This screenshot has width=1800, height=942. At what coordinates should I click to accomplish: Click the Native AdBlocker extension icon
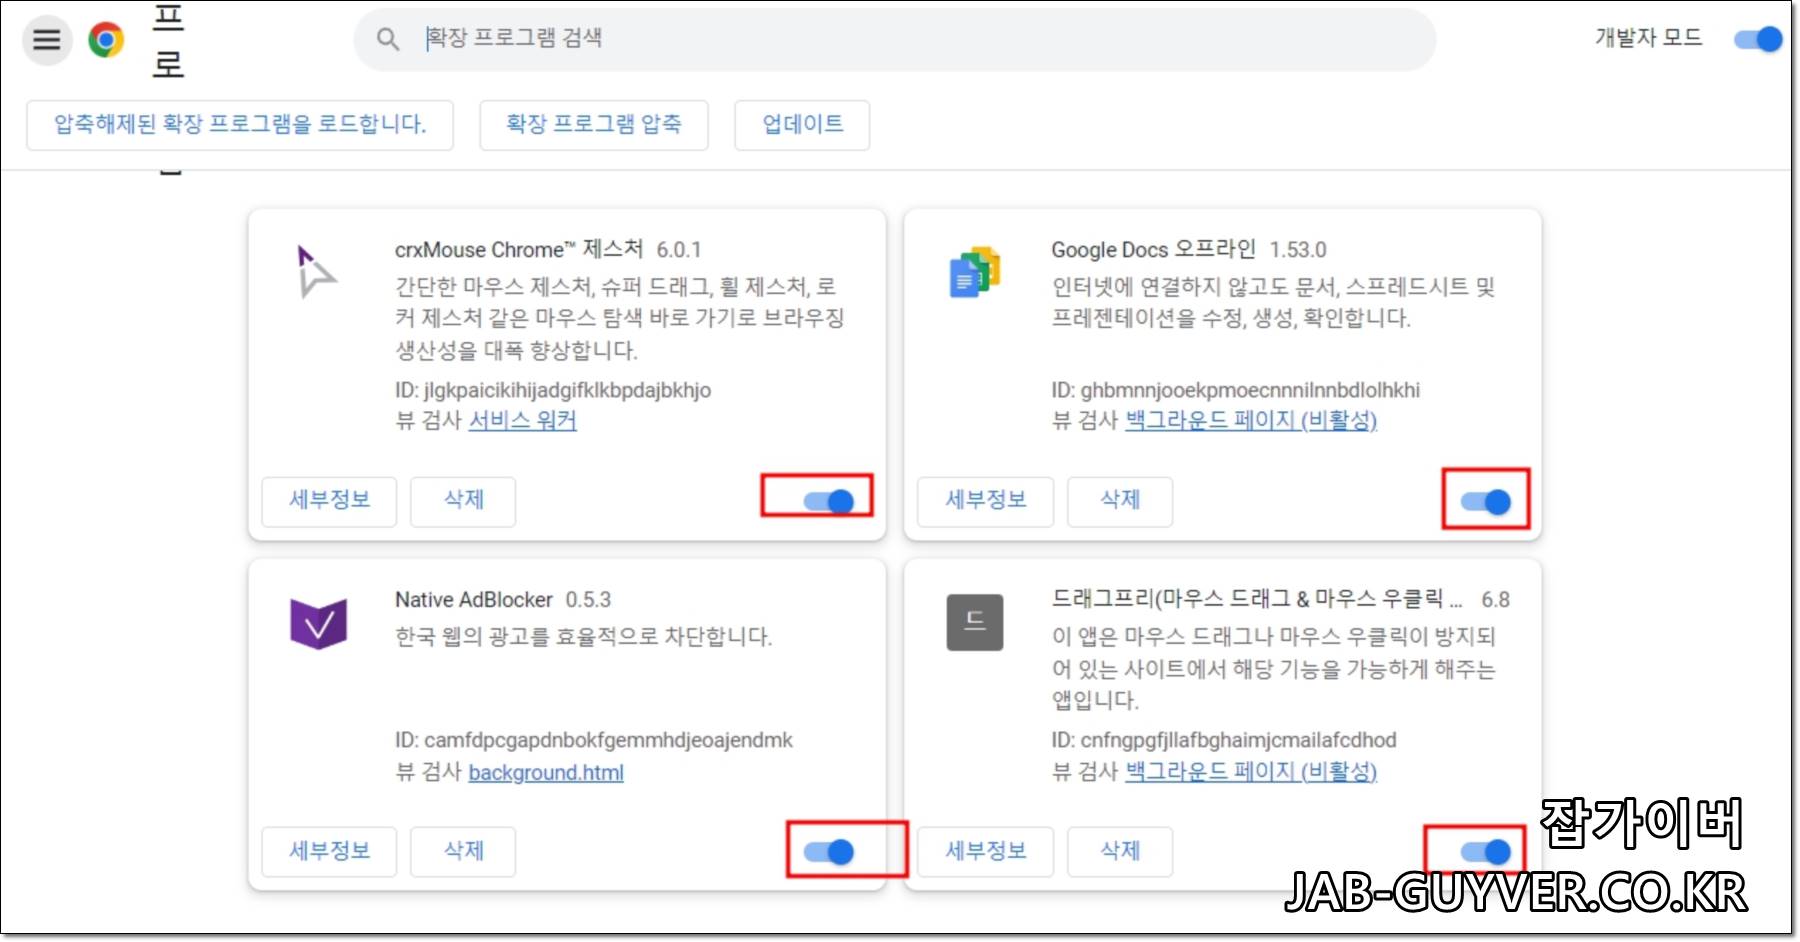tap(318, 623)
